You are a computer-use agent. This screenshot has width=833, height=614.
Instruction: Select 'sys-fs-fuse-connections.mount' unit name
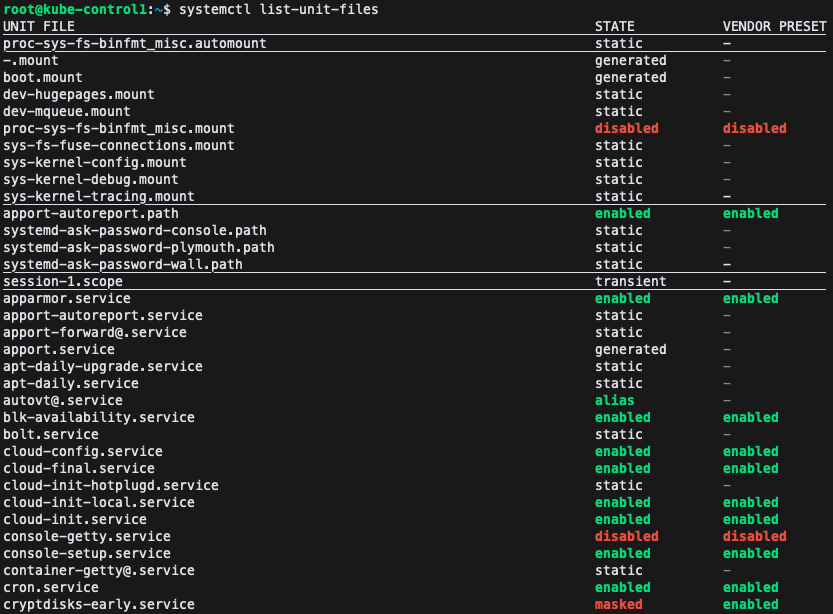point(119,146)
